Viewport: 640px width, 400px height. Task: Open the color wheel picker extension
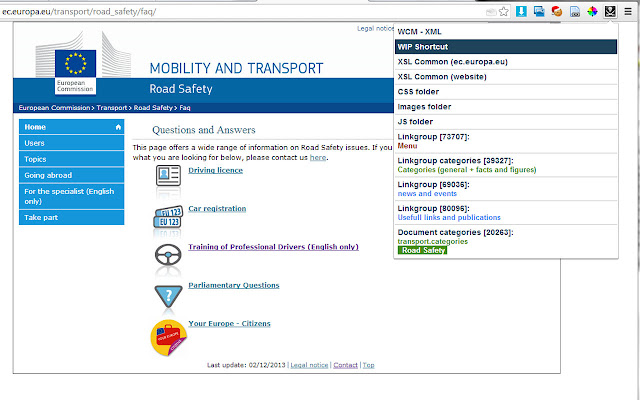[592, 11]
